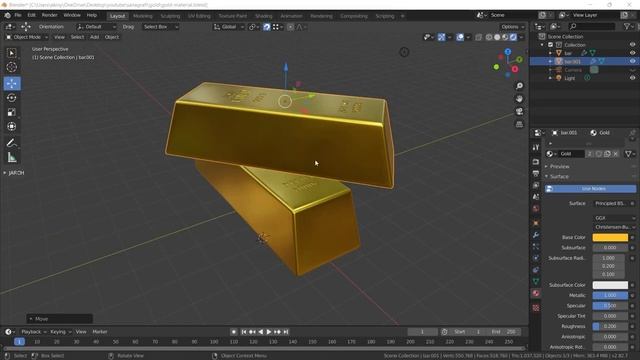
Task: Click the Use Nodes button
Action: coord(591,189)
